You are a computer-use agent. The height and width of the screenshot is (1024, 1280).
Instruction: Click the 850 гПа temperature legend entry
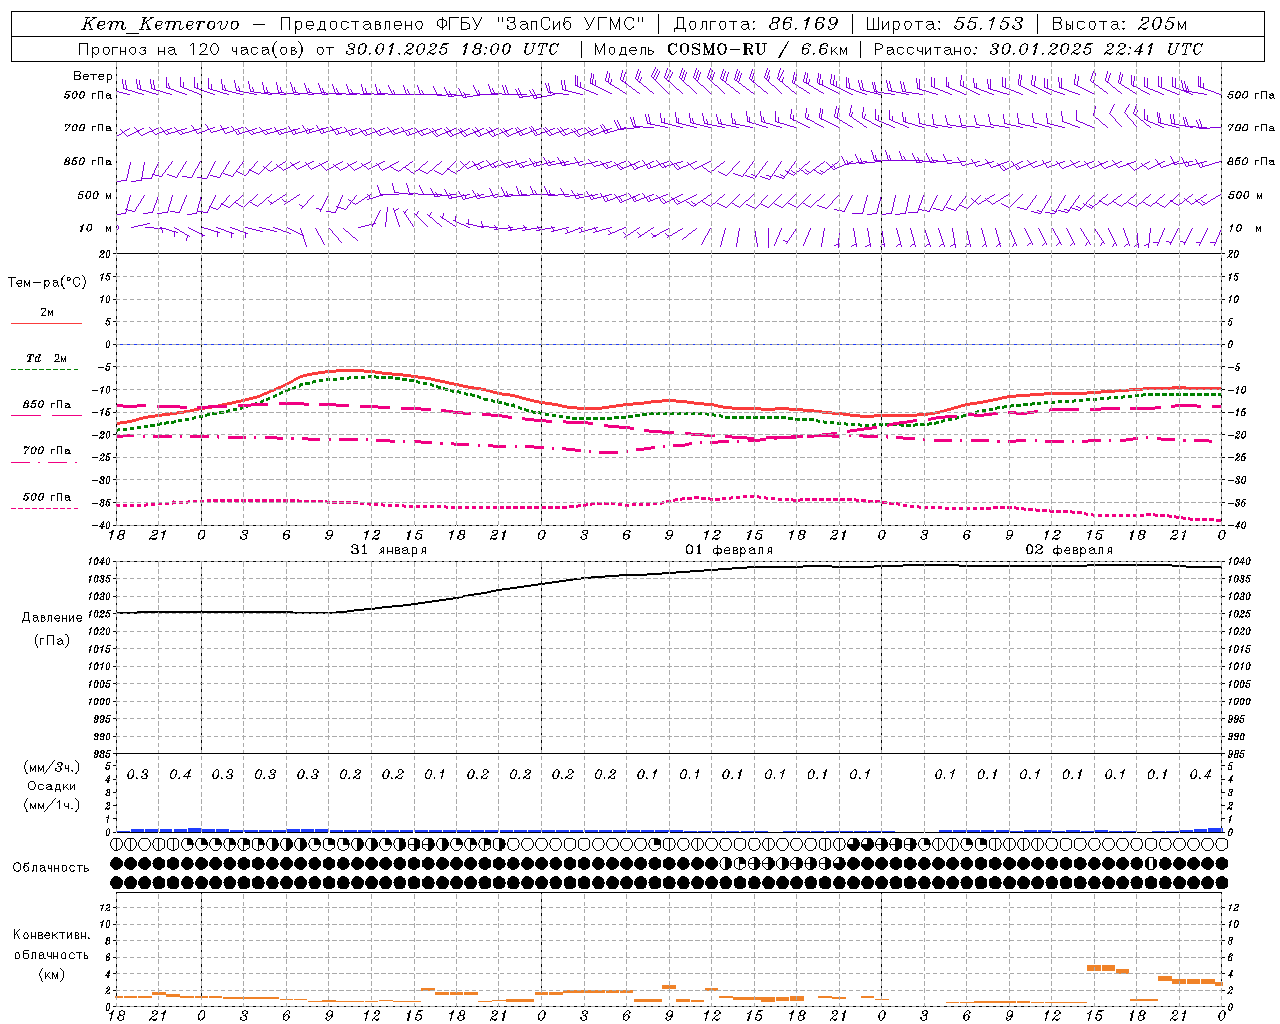(46, 405)
